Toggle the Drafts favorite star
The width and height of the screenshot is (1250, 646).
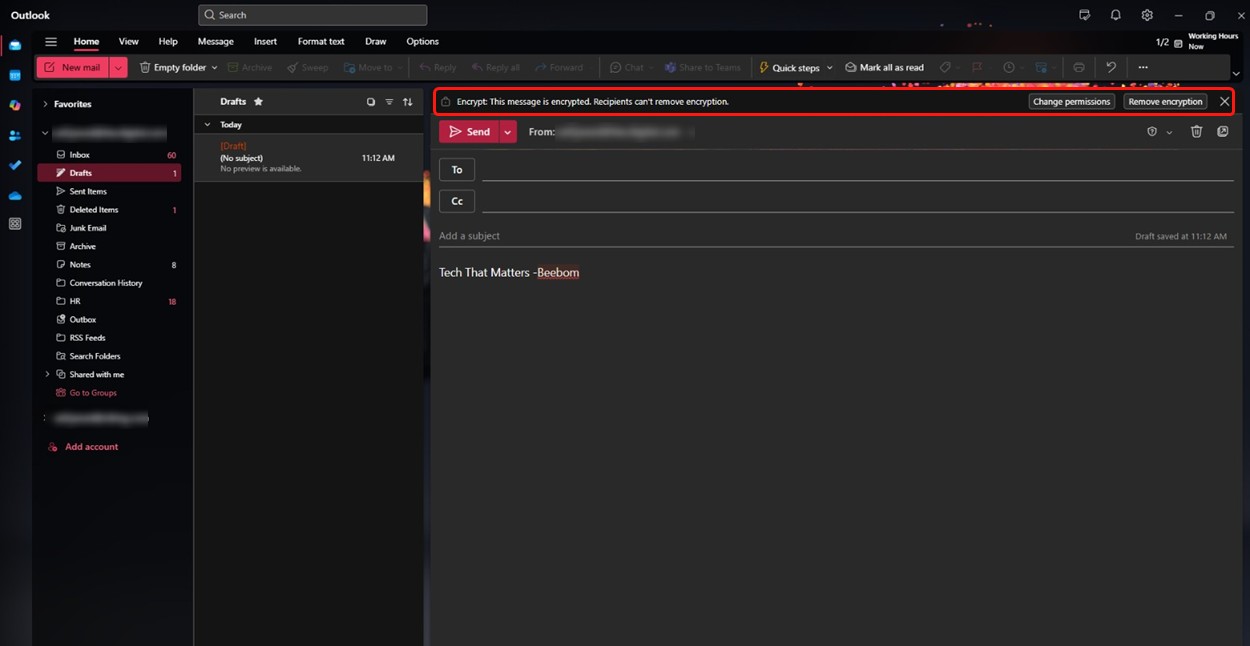tap(258, 102)
